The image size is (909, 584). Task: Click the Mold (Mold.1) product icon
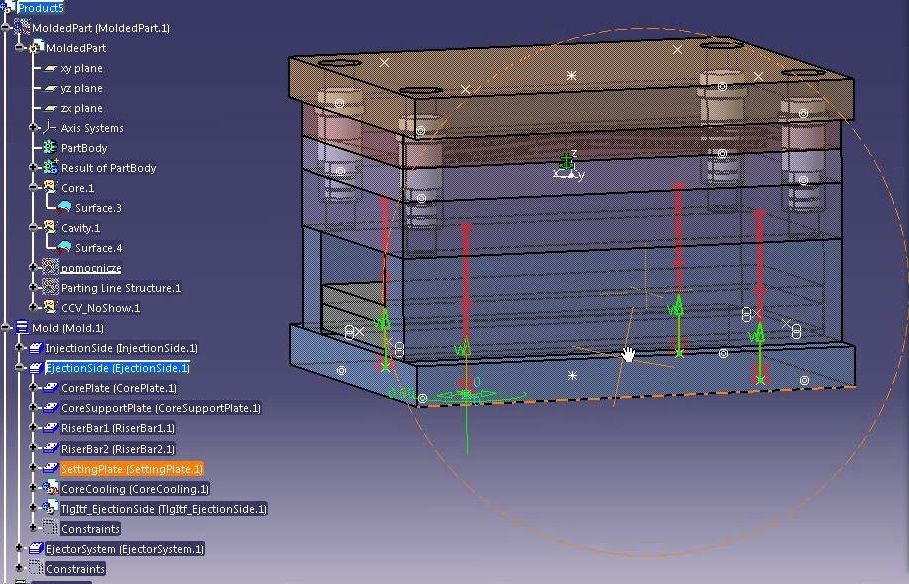(22, 328)
